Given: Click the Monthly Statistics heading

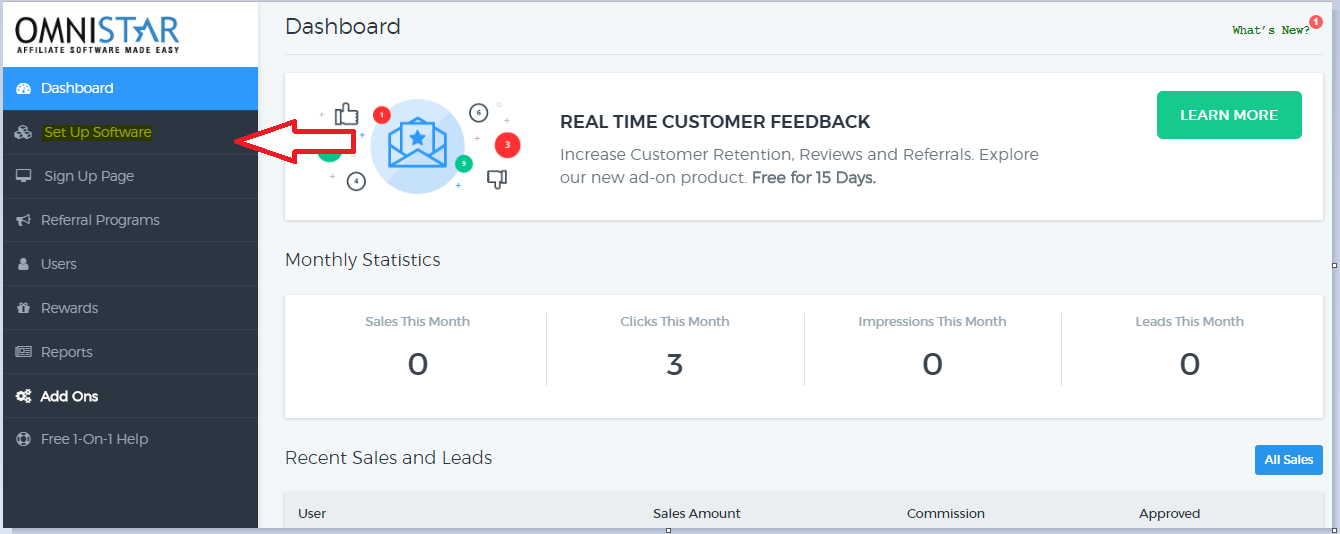Looking at the screenshot, I should click(x=363, y=260).
